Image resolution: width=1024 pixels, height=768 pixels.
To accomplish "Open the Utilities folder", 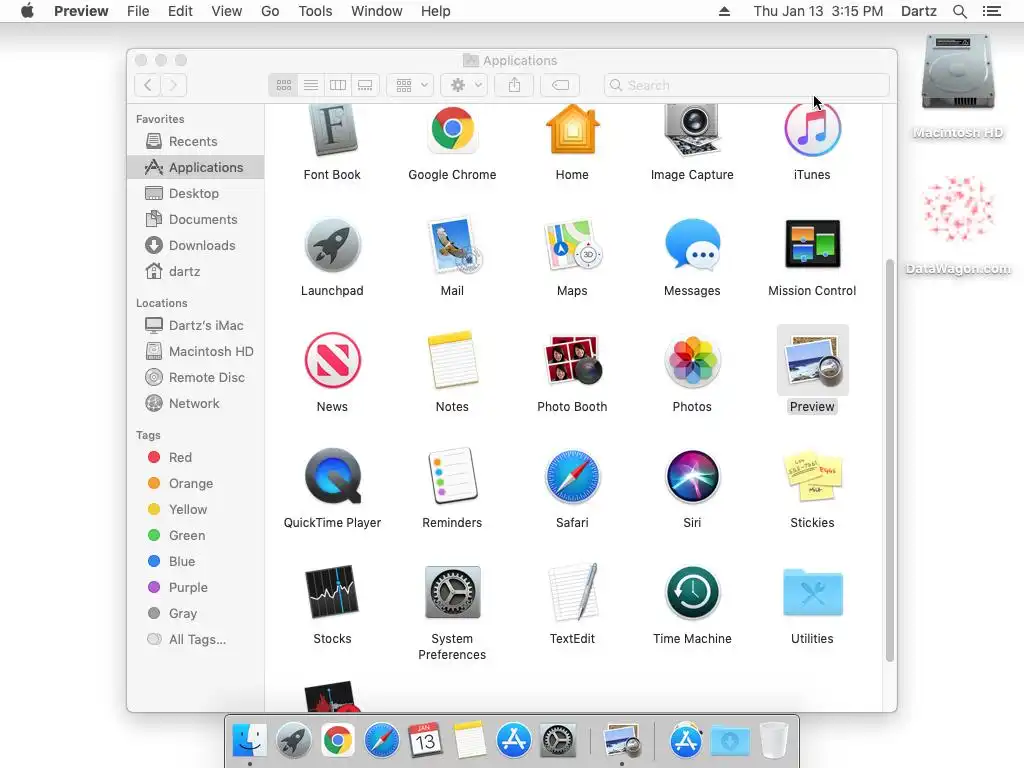I will (812, 592).
